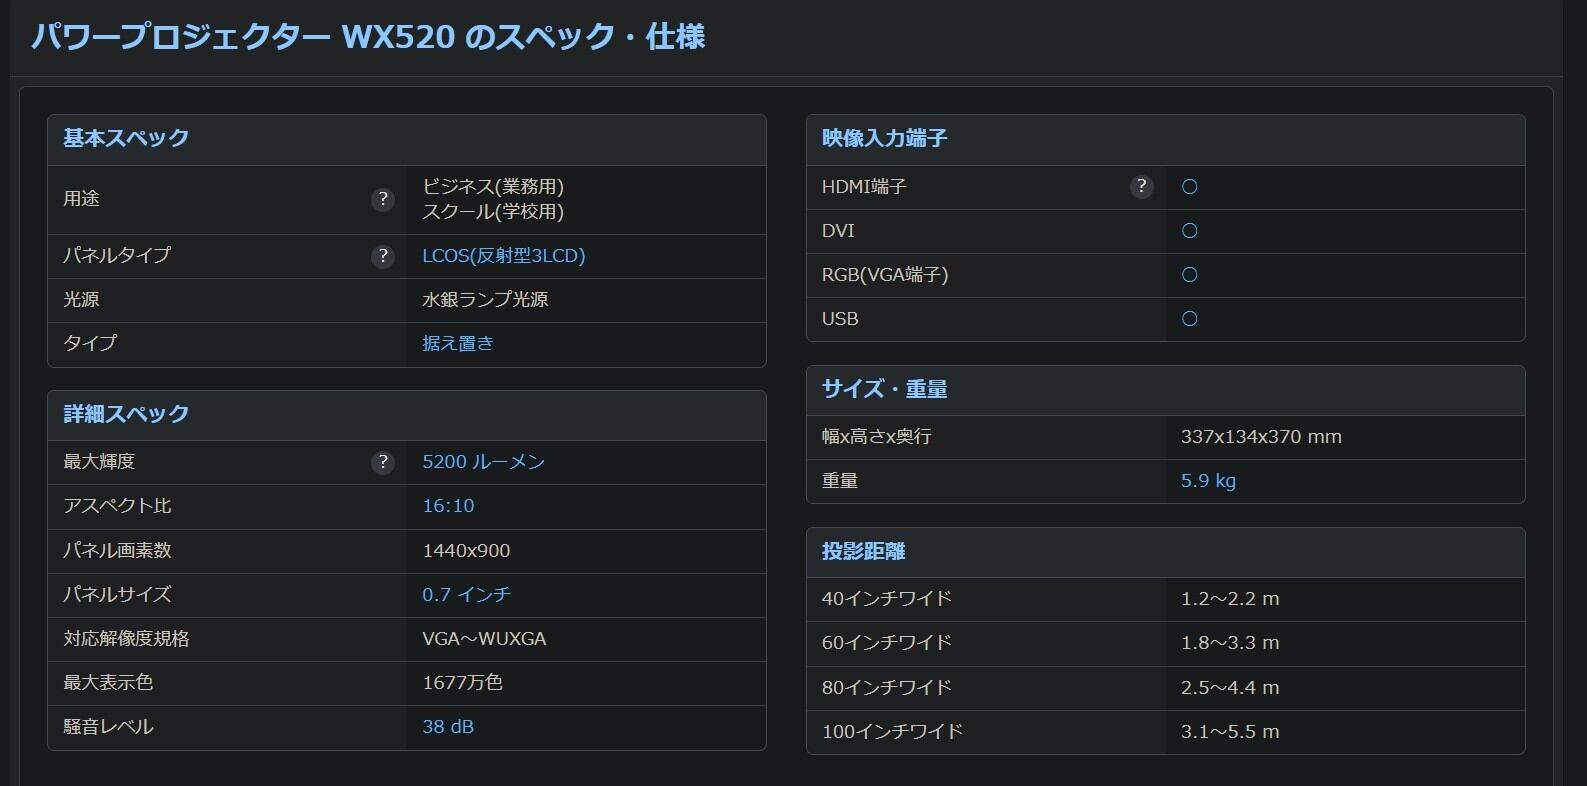The height and width of the screenshot is (786, 1587).
Task: Open the 5.9 kg weight link
Action: pos(1208,481)
